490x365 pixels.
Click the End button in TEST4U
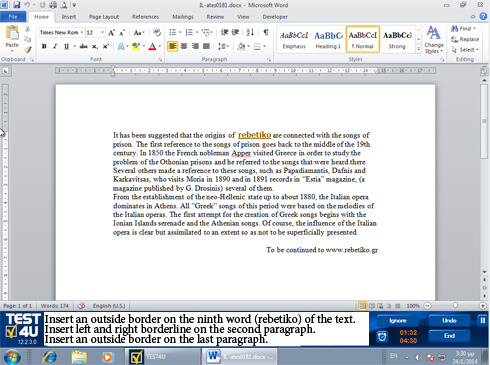[x=449, y=336]
